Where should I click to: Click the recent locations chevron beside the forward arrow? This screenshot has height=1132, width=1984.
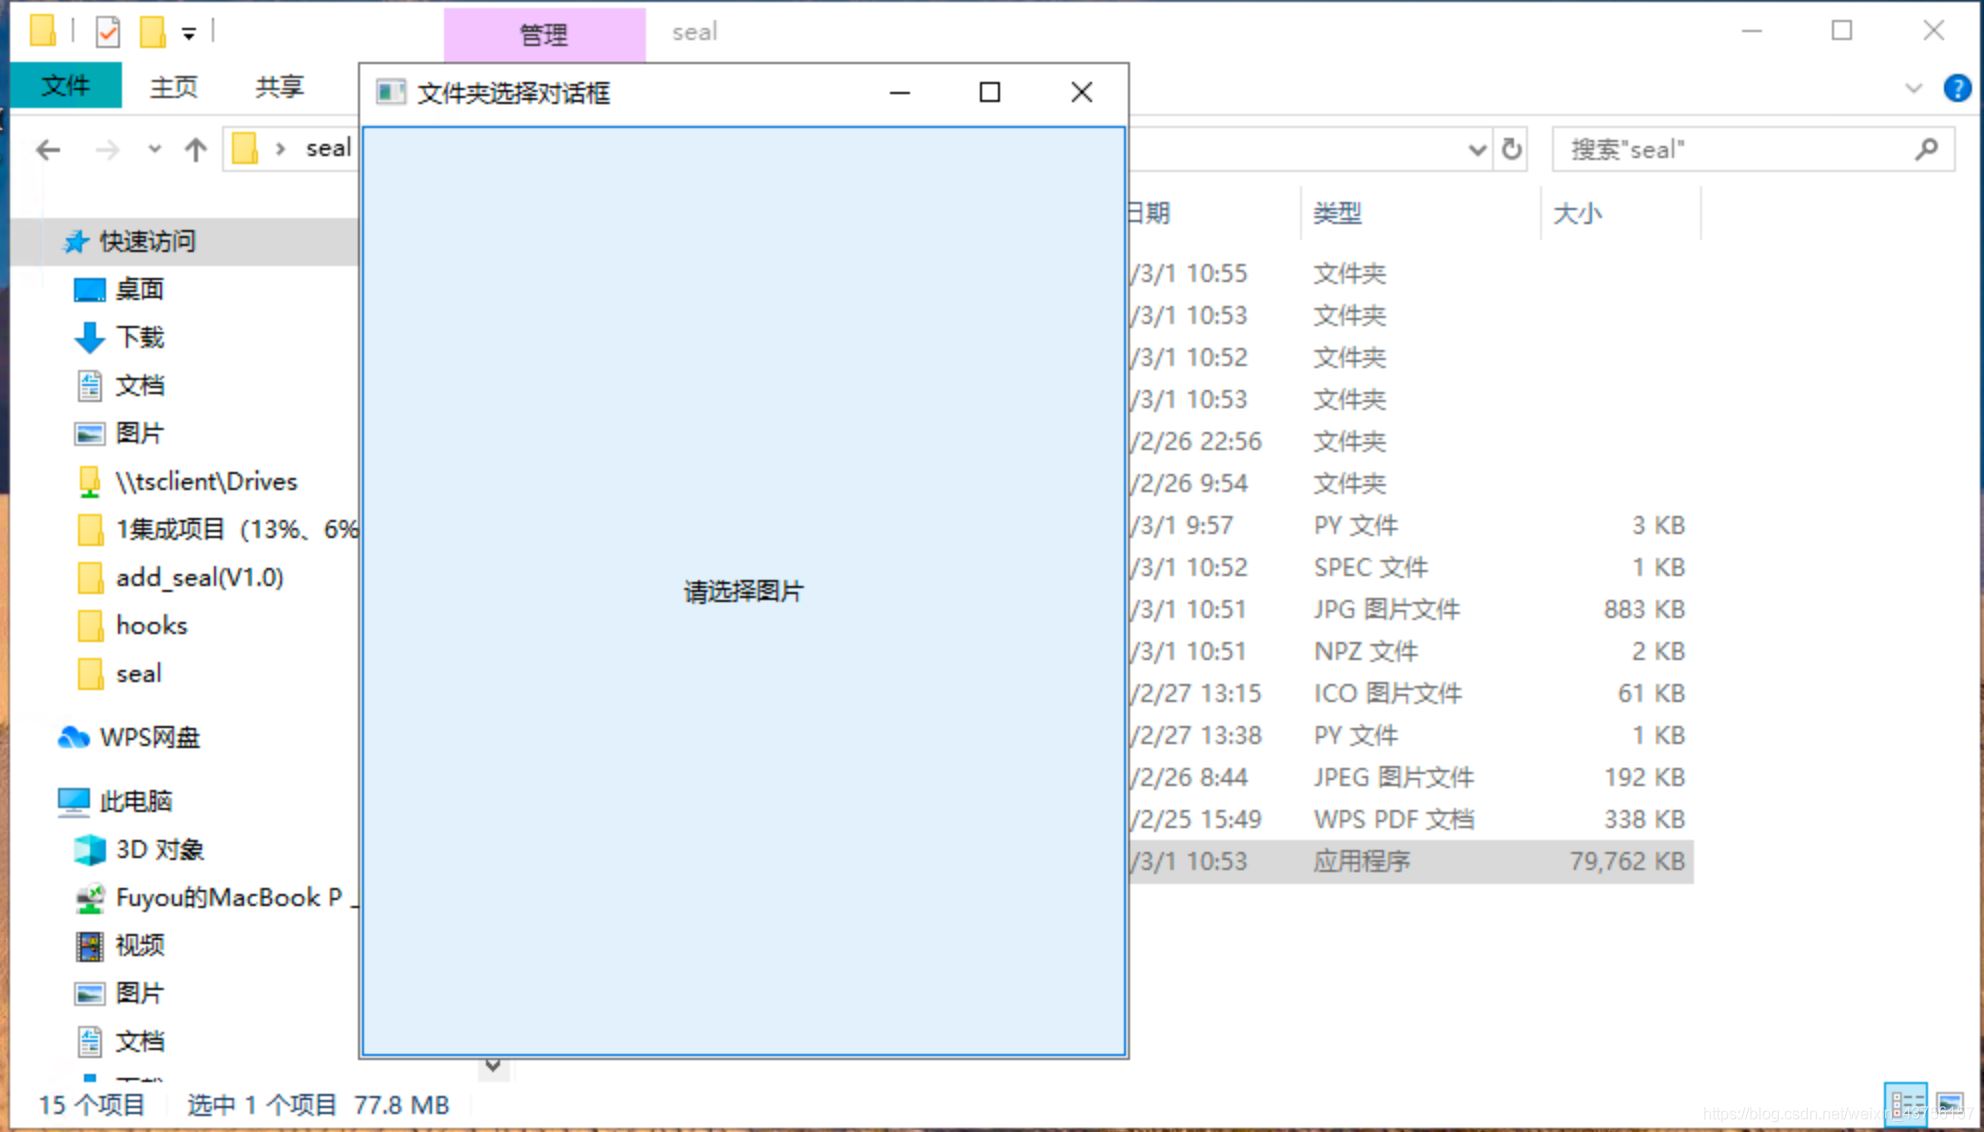pyautogui.click(x=154, y=149)
